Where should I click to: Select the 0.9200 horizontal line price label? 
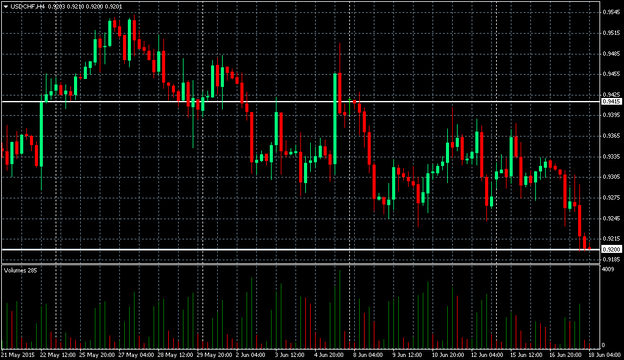coord(611,249)
